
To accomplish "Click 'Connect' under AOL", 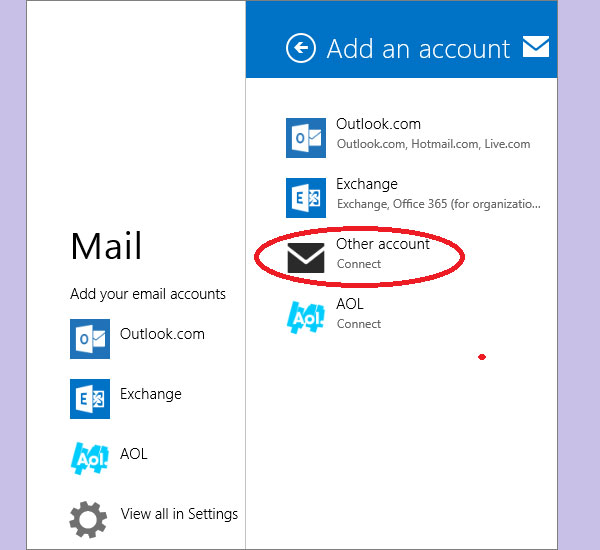I will pos(359,324).
